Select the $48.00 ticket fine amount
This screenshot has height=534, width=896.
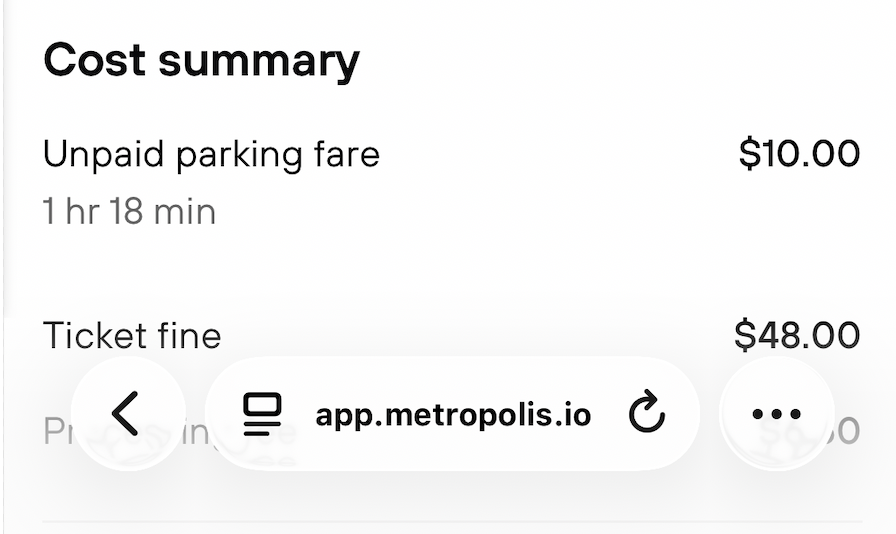tap(797, 336)
